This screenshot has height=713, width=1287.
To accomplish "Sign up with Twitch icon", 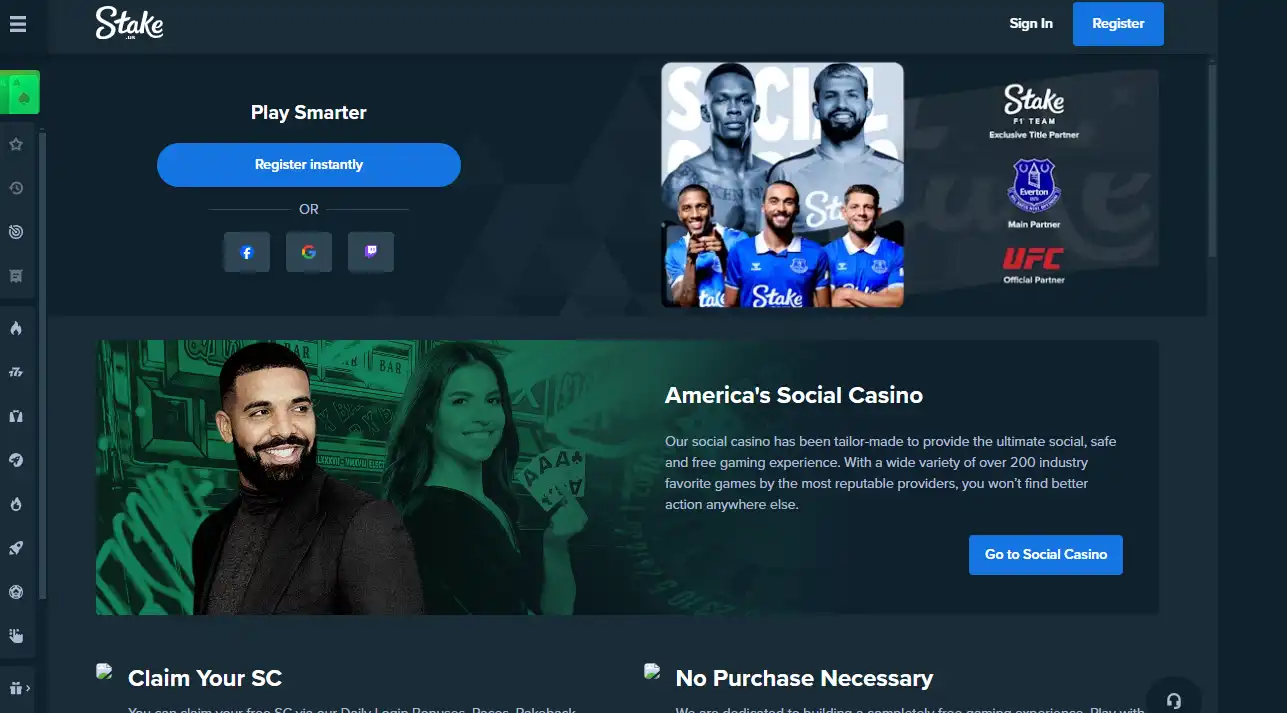I will point(371,252).
